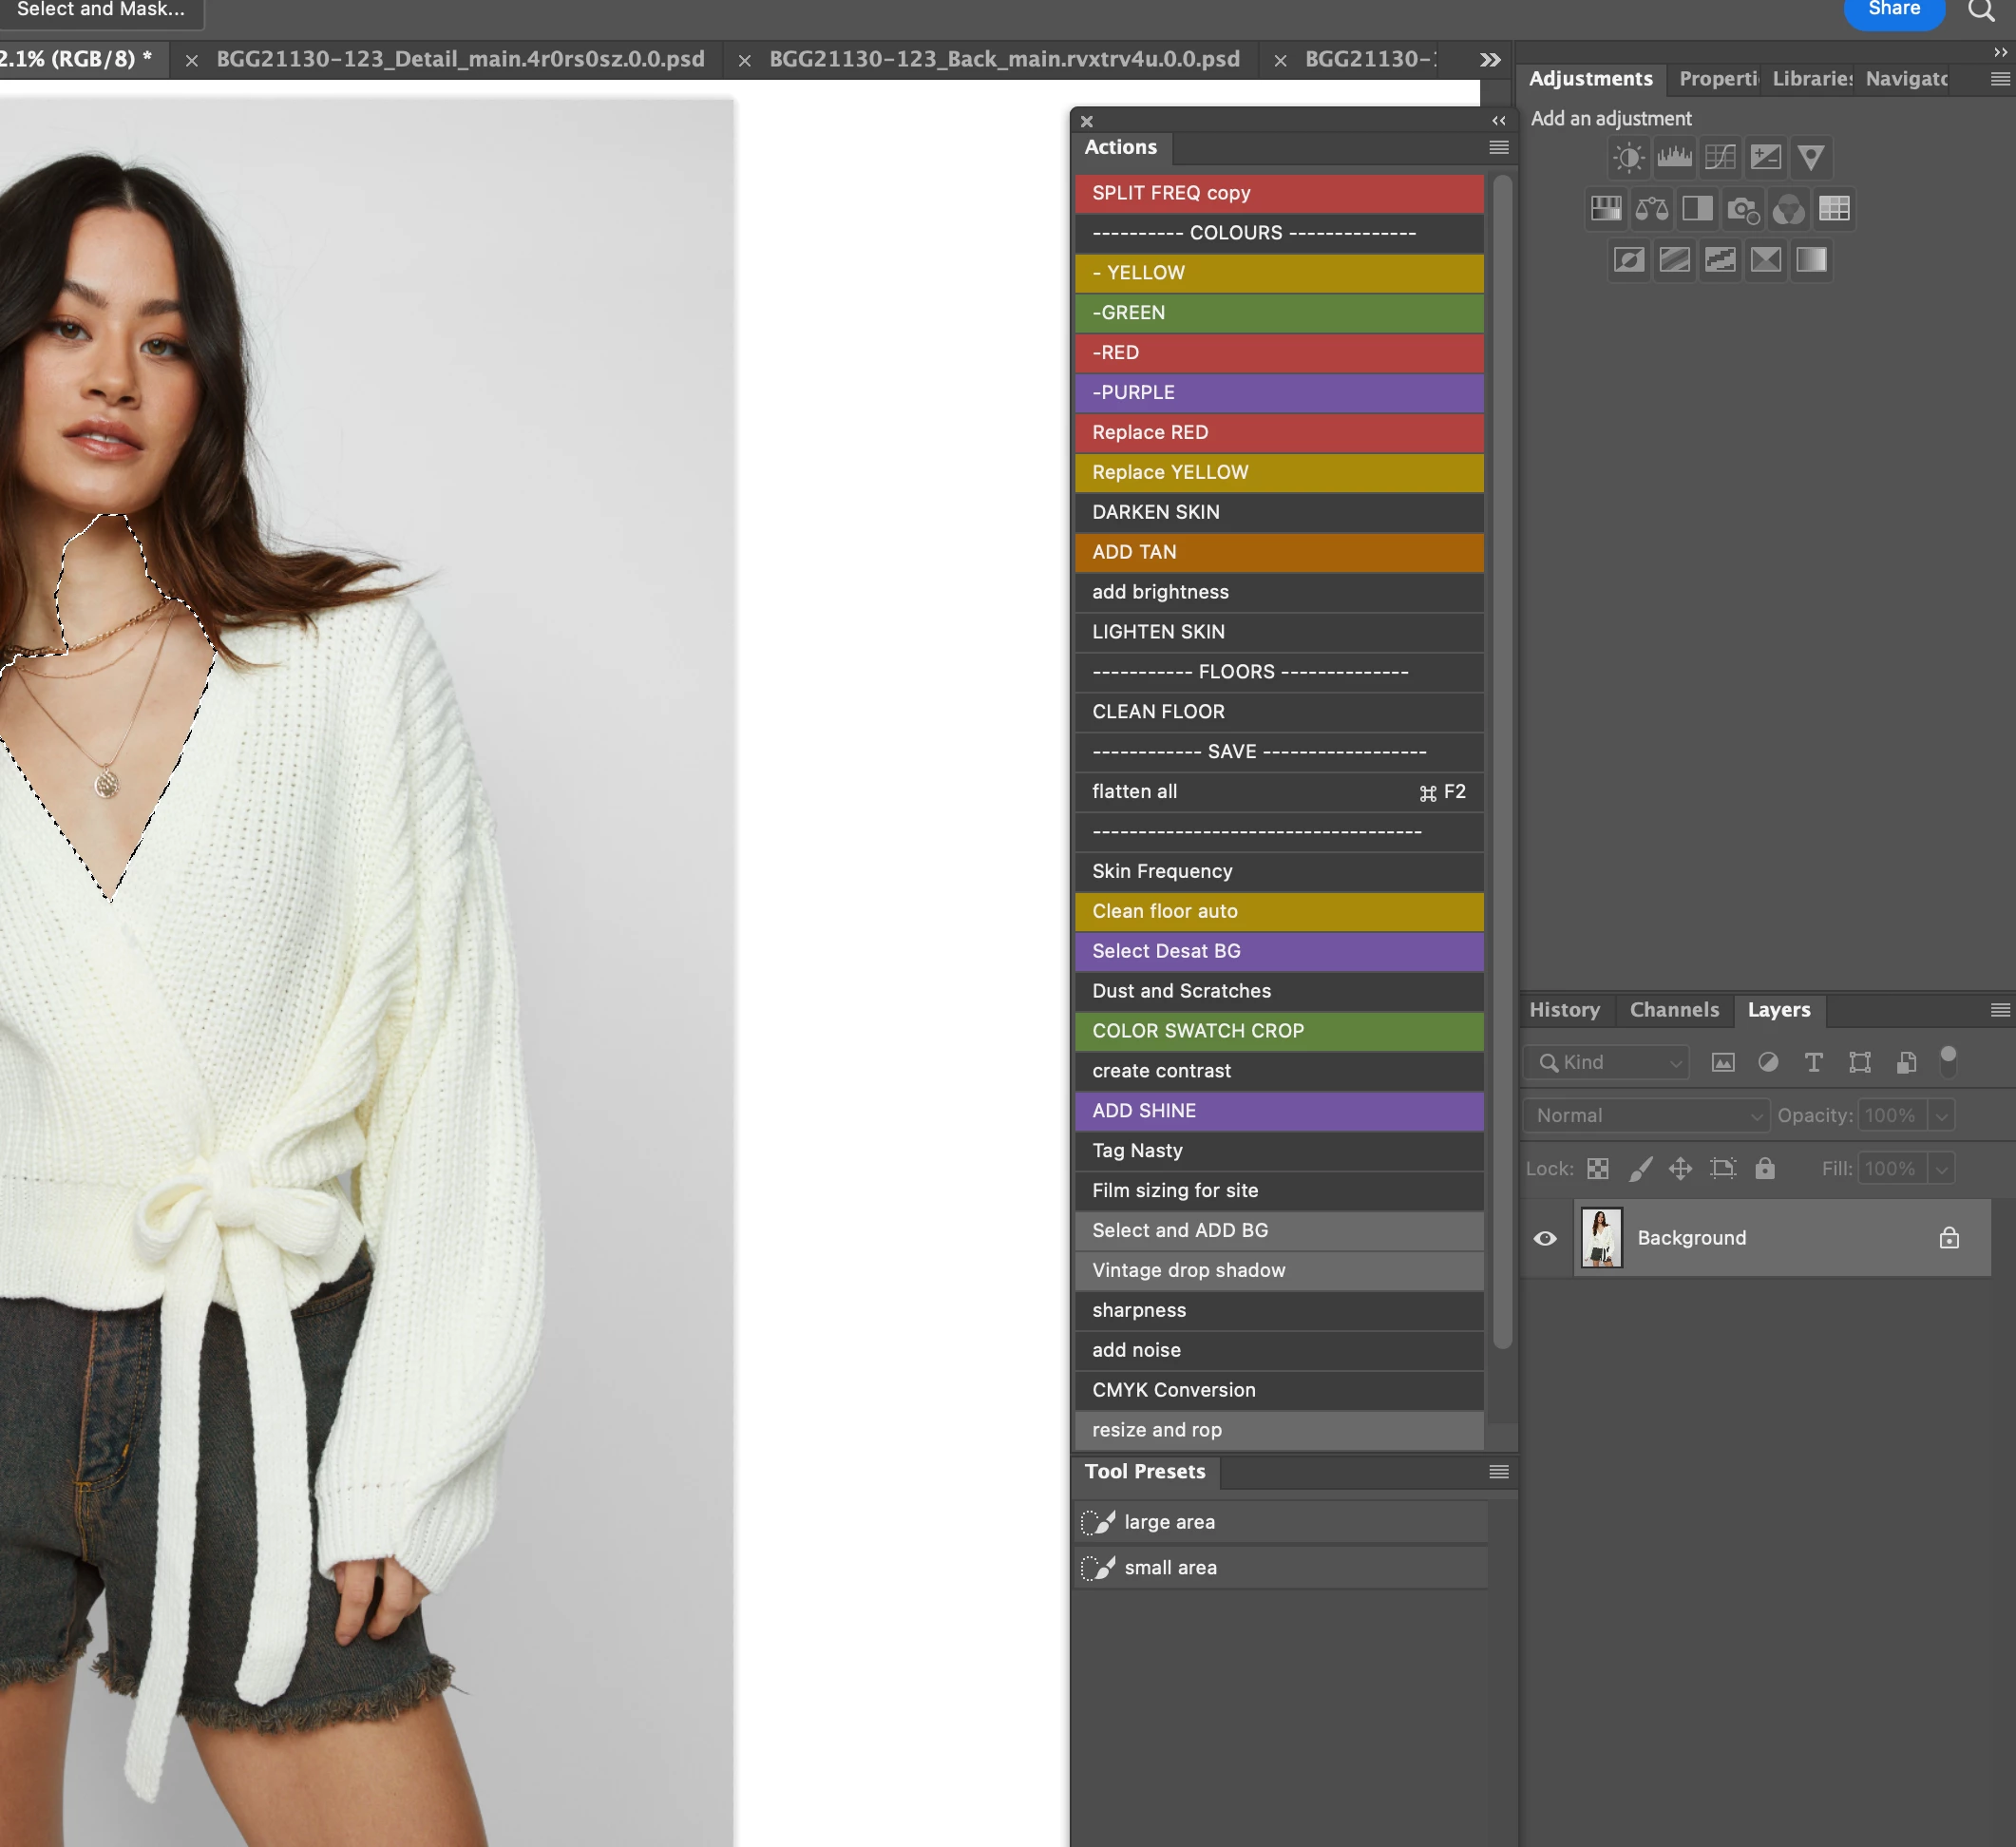The height and width of the screenshot is (1847, 2016).
Task: Hide the Background layer visibility
Action: tap(1545, 1238)
